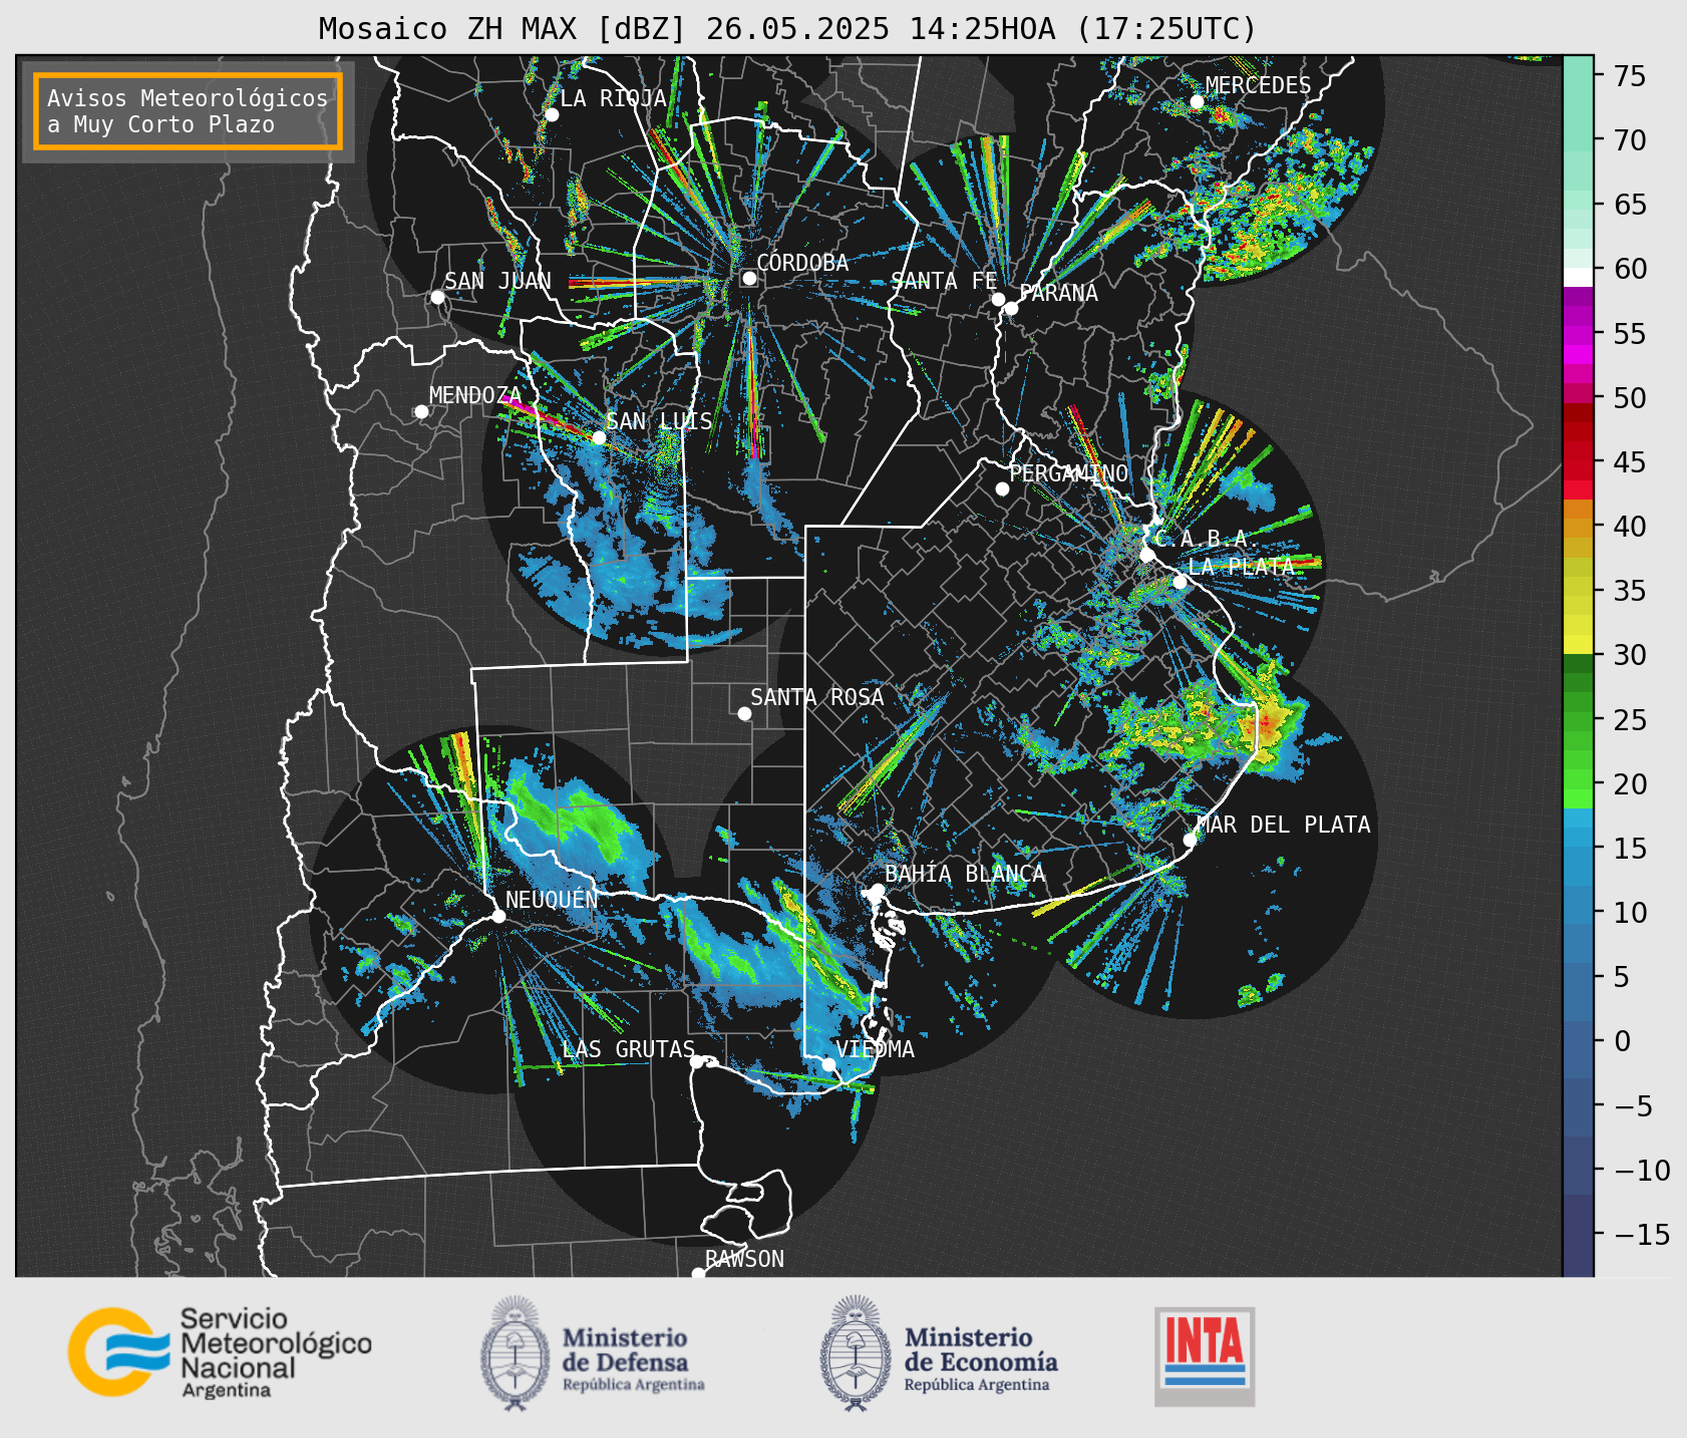
Task: Click the NEUQUÉN city marker dot
Action: pyautogui.click(x=498, y=916)
